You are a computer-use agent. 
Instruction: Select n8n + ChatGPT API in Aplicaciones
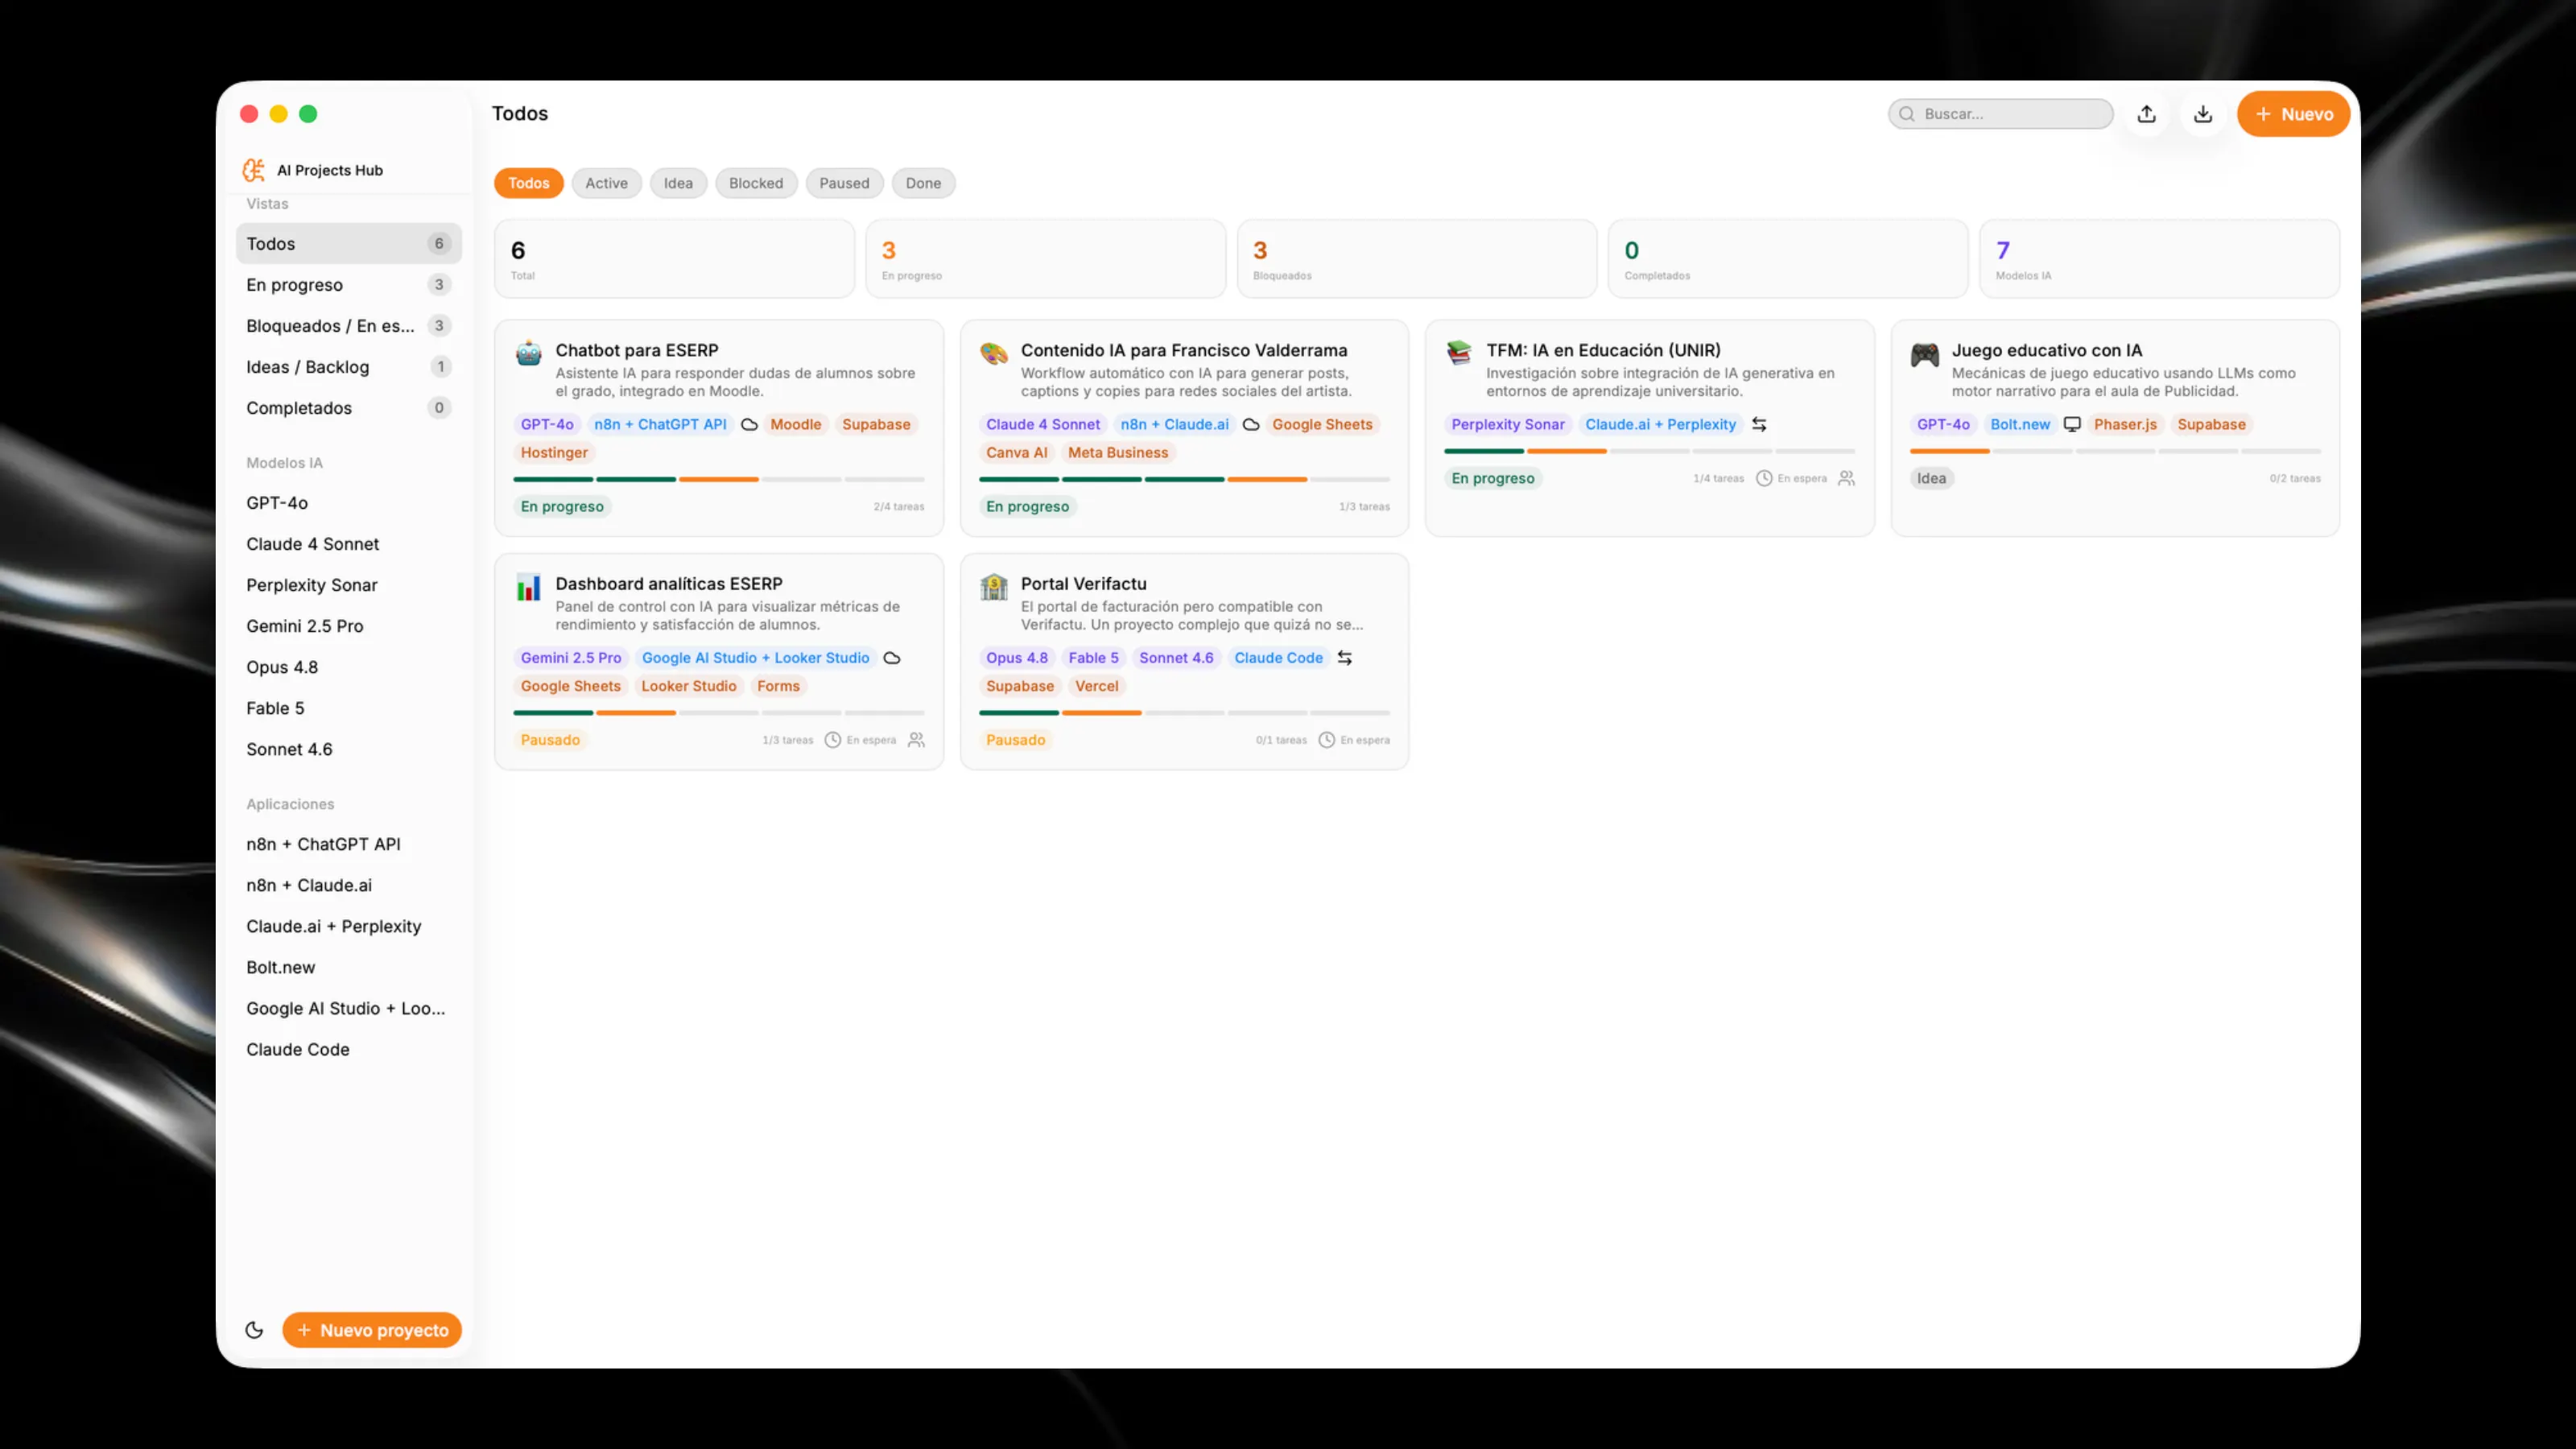348,844
